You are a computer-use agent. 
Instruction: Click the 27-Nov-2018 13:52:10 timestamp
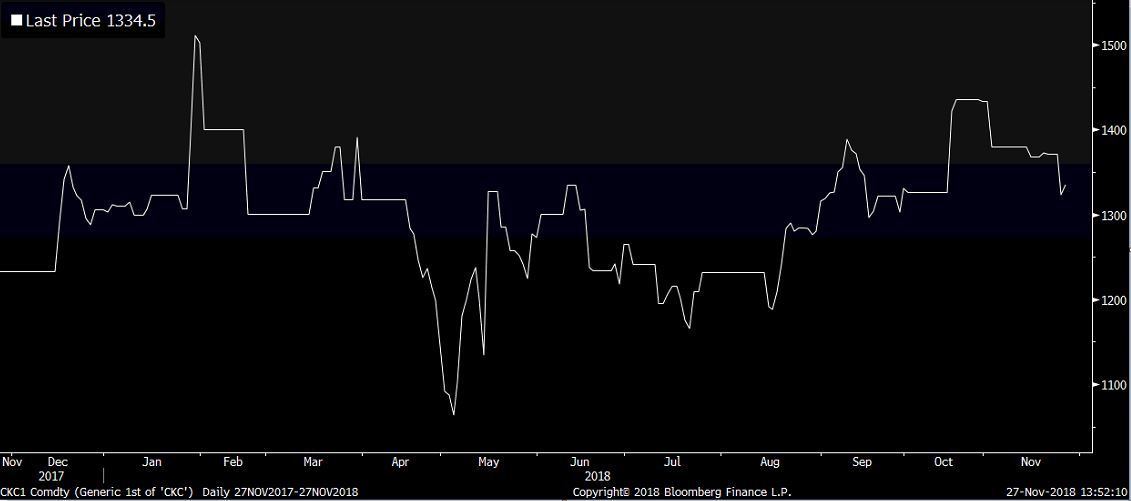pos(1068,492)
